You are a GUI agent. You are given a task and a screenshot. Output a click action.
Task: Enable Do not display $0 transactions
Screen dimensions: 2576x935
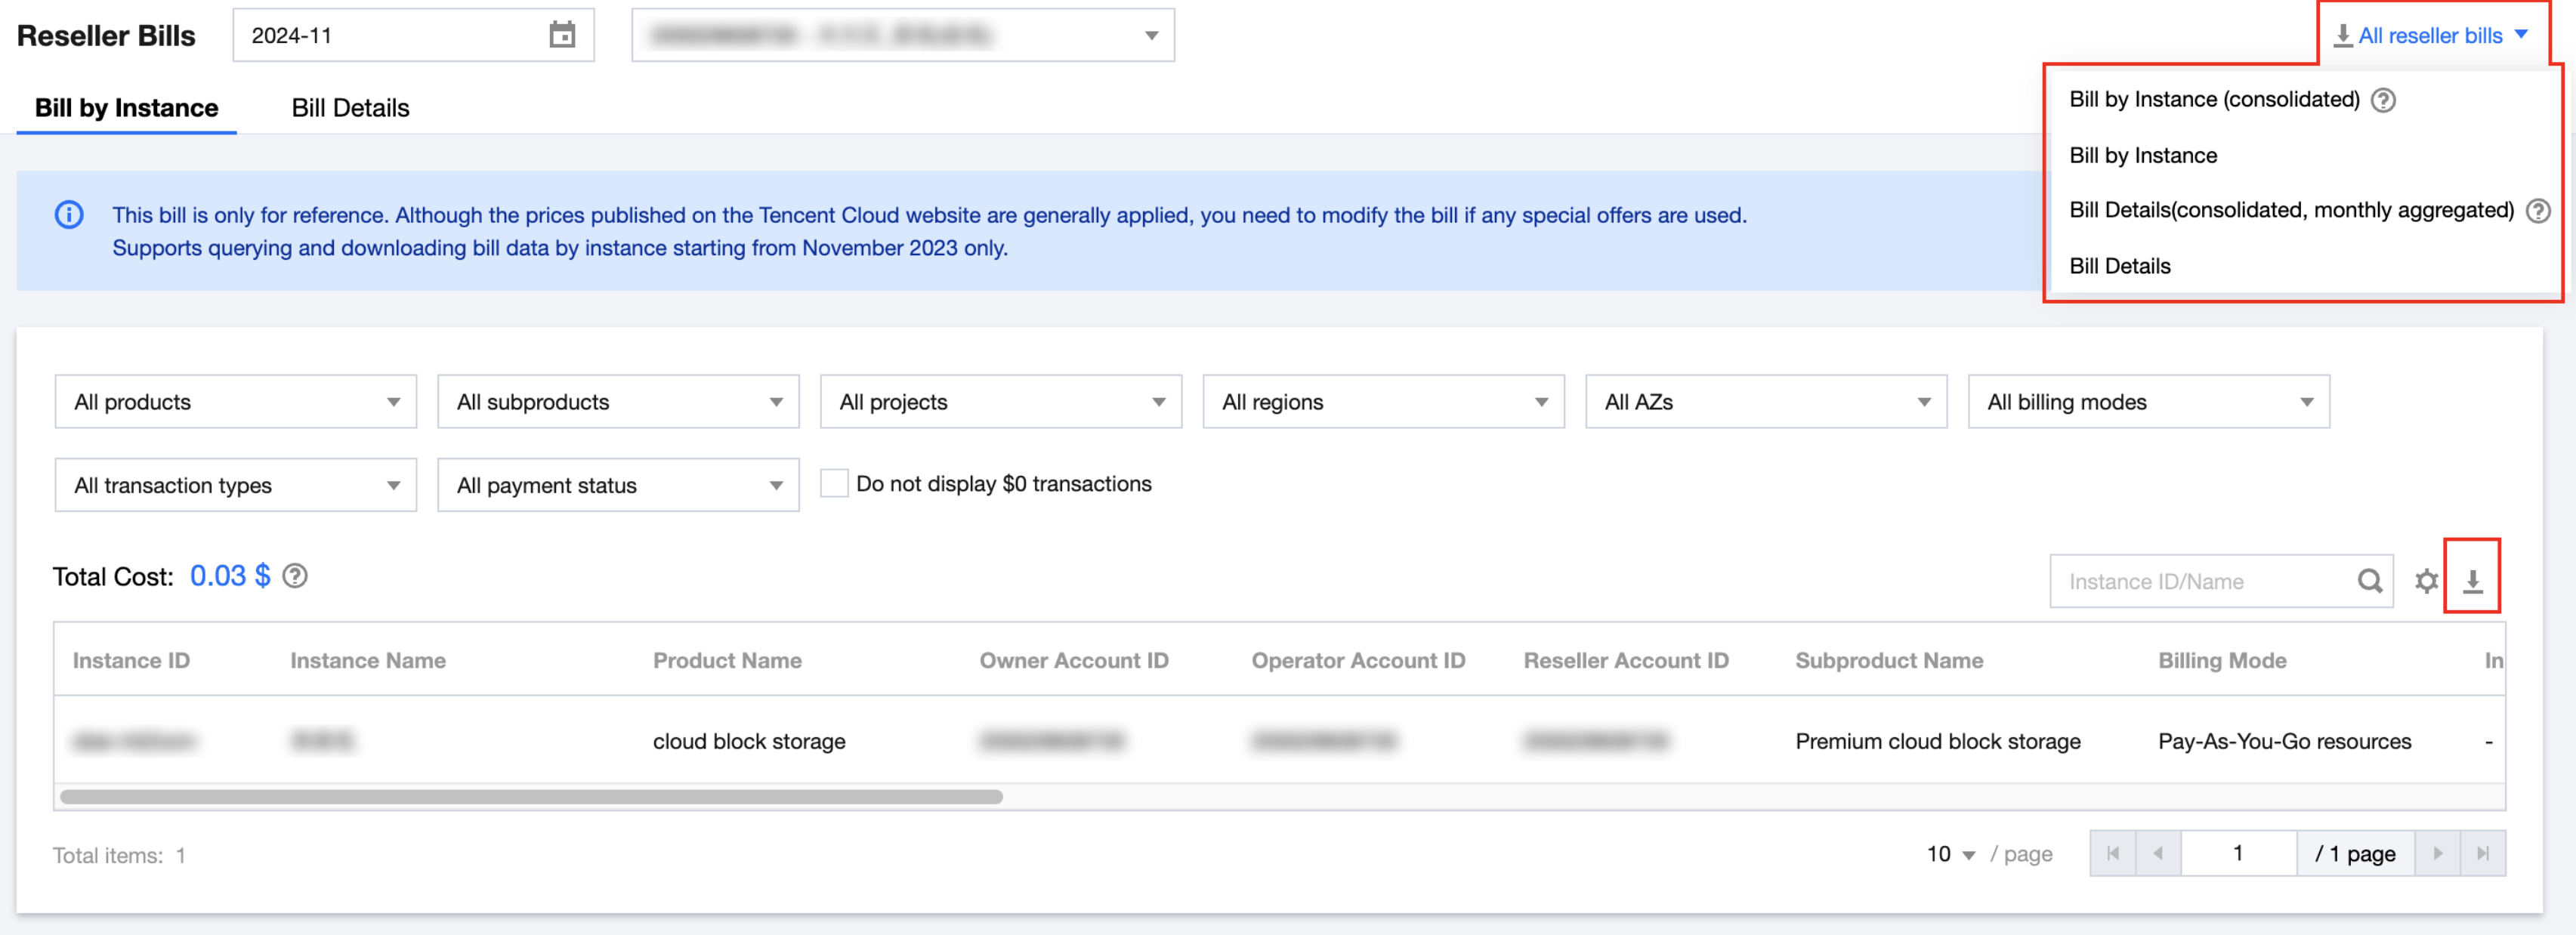tap(834, 484)
